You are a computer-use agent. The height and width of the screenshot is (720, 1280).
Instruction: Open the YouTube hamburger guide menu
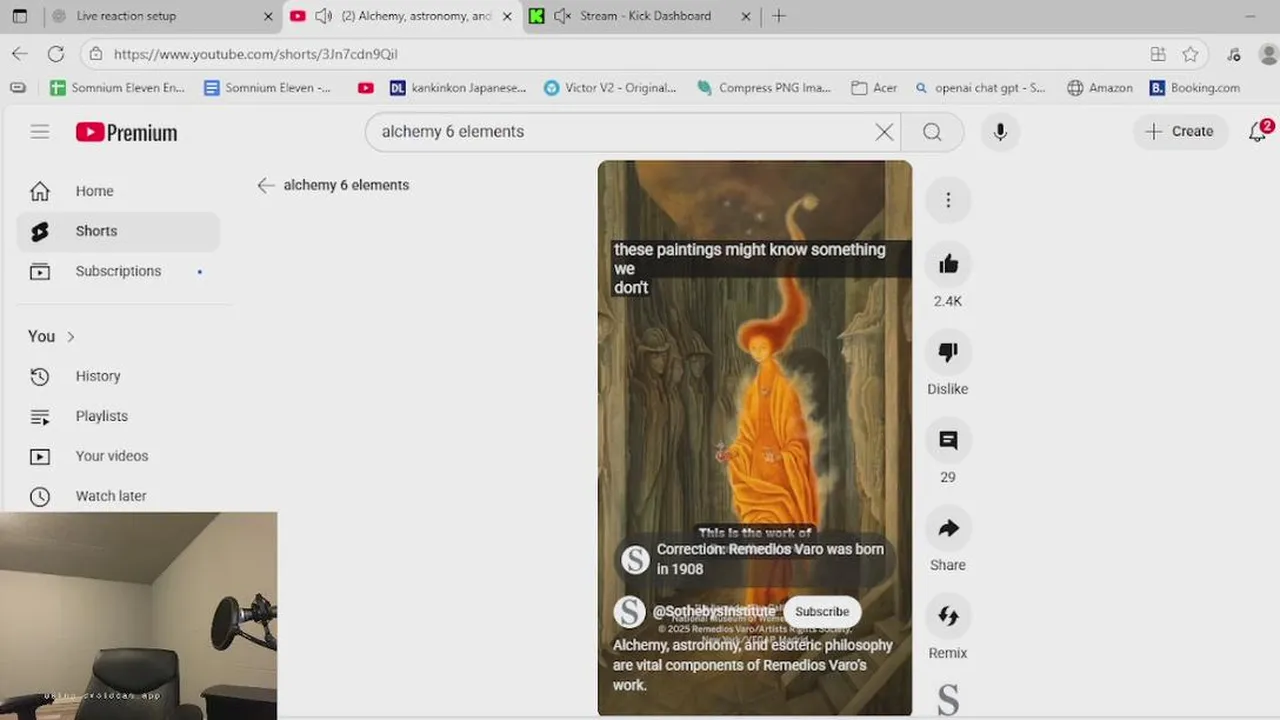(40, 131)
